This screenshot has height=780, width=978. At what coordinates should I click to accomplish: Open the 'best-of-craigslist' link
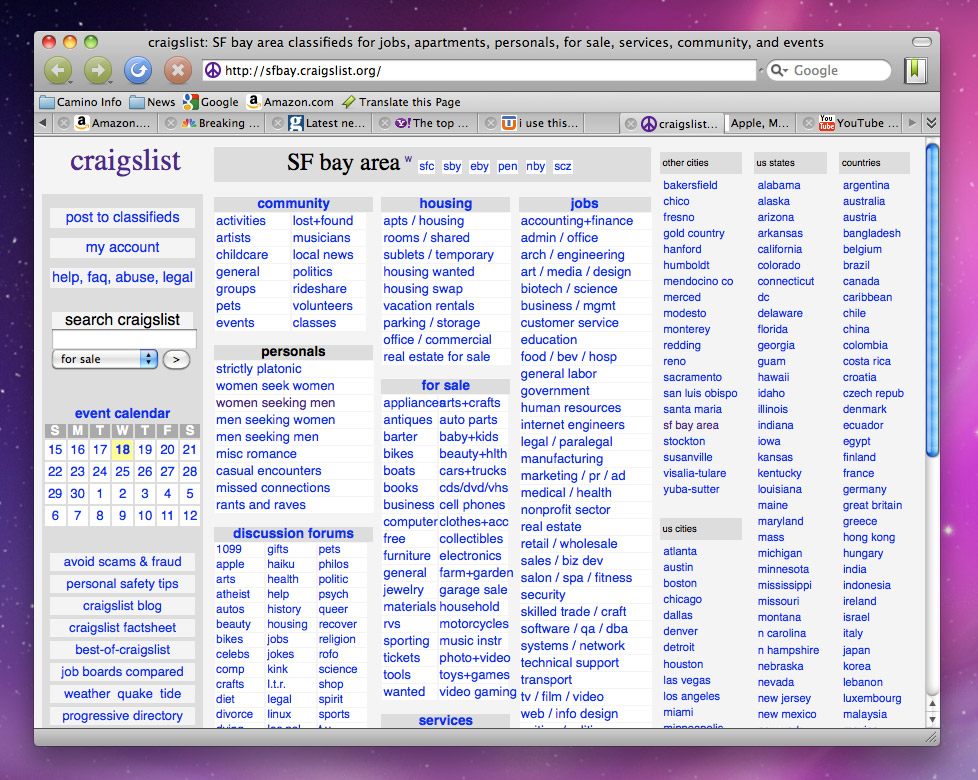(122, 650)
